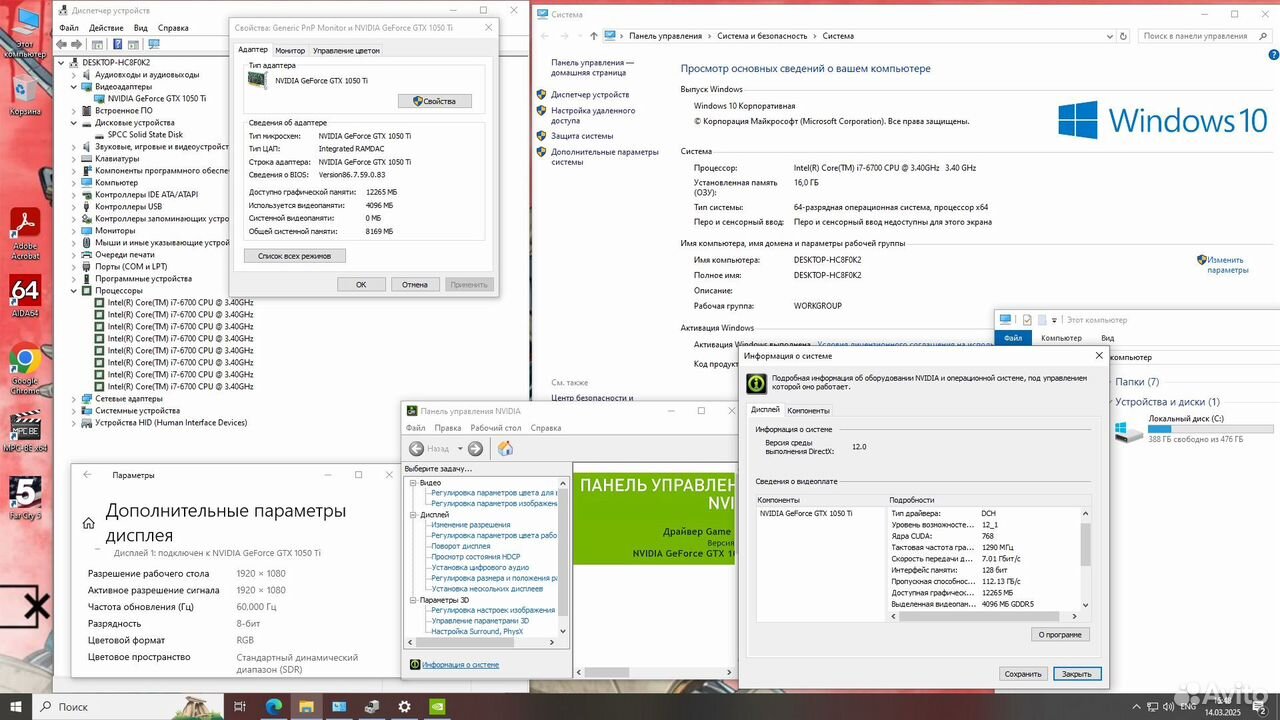Open the MPC-BE x64 desktop shortcut

25,430
